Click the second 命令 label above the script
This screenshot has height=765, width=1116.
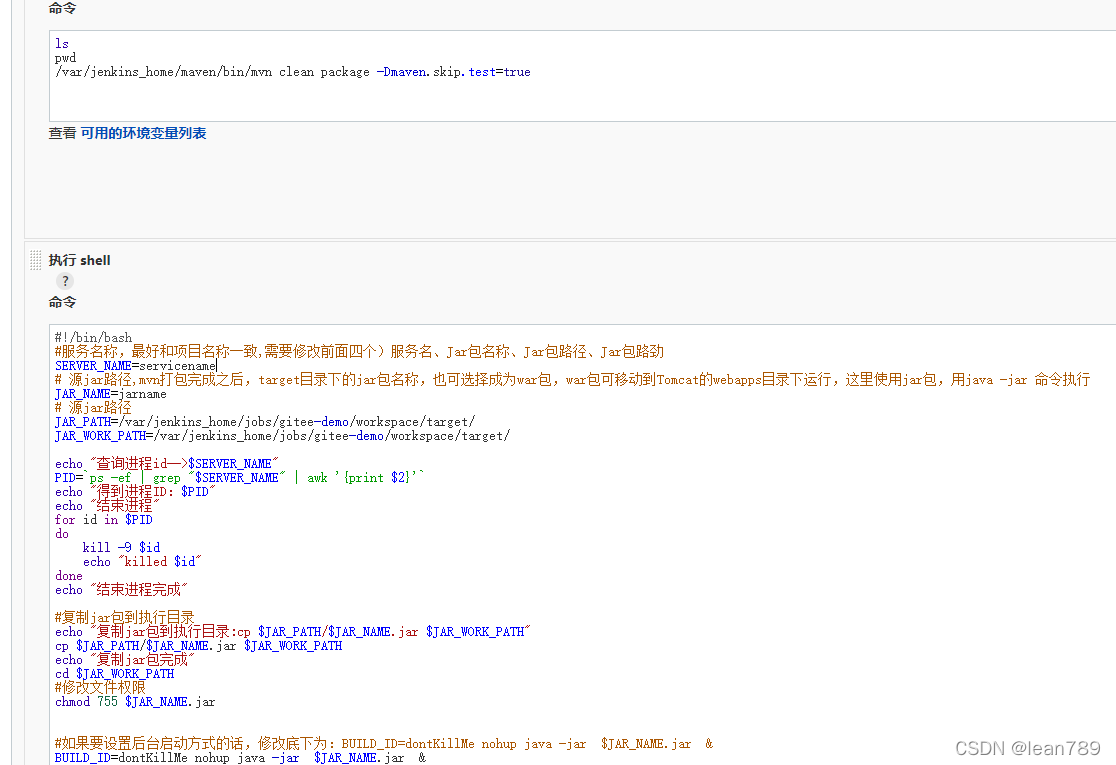(61, 301)
